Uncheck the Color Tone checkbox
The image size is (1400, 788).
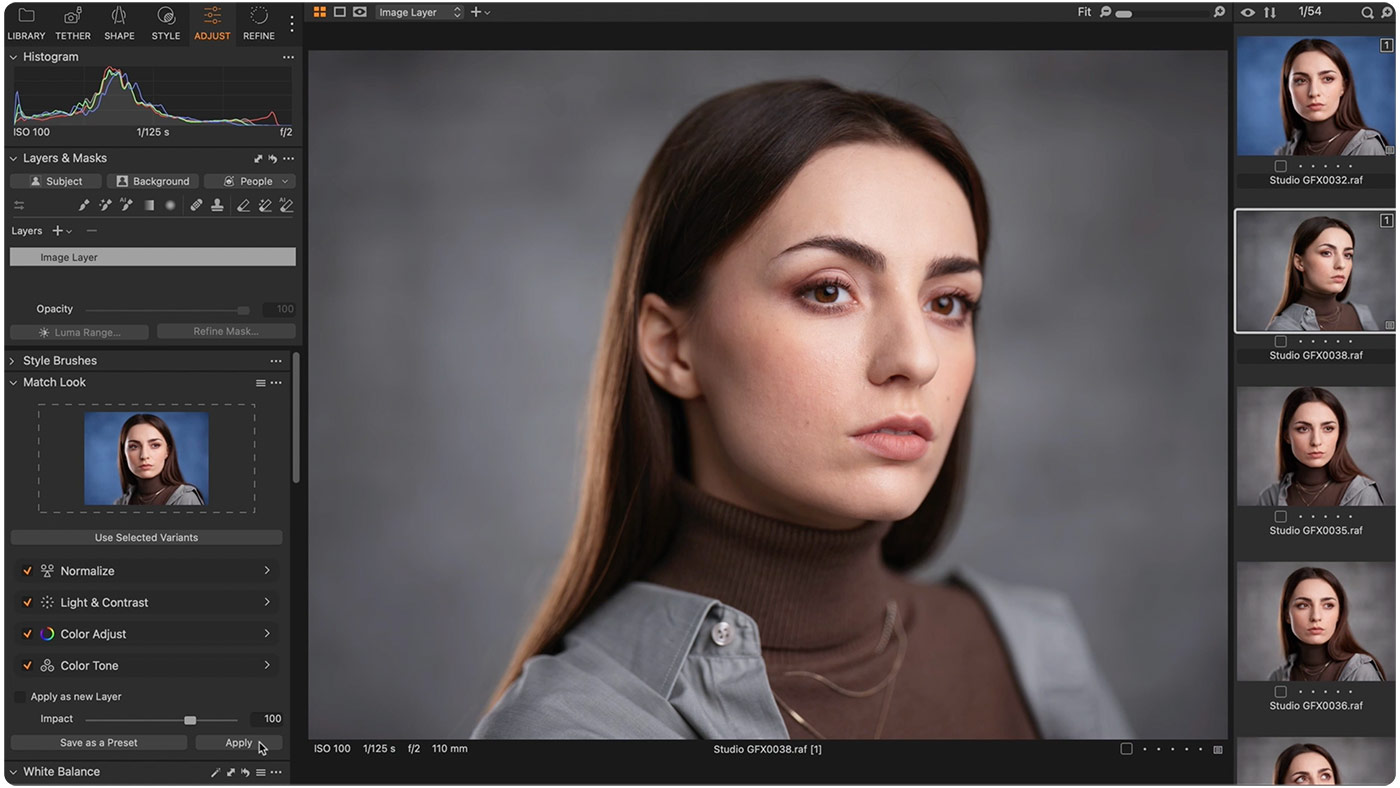[x=28, y=666]
